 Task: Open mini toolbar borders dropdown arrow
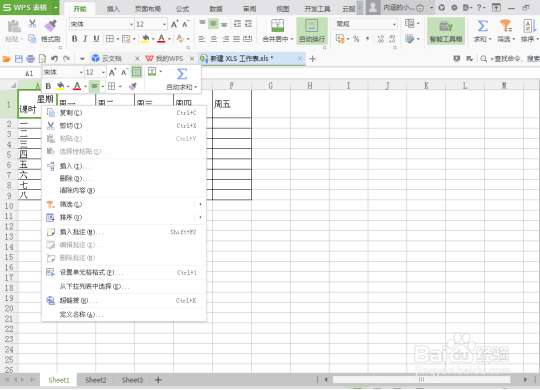point(120,86)
